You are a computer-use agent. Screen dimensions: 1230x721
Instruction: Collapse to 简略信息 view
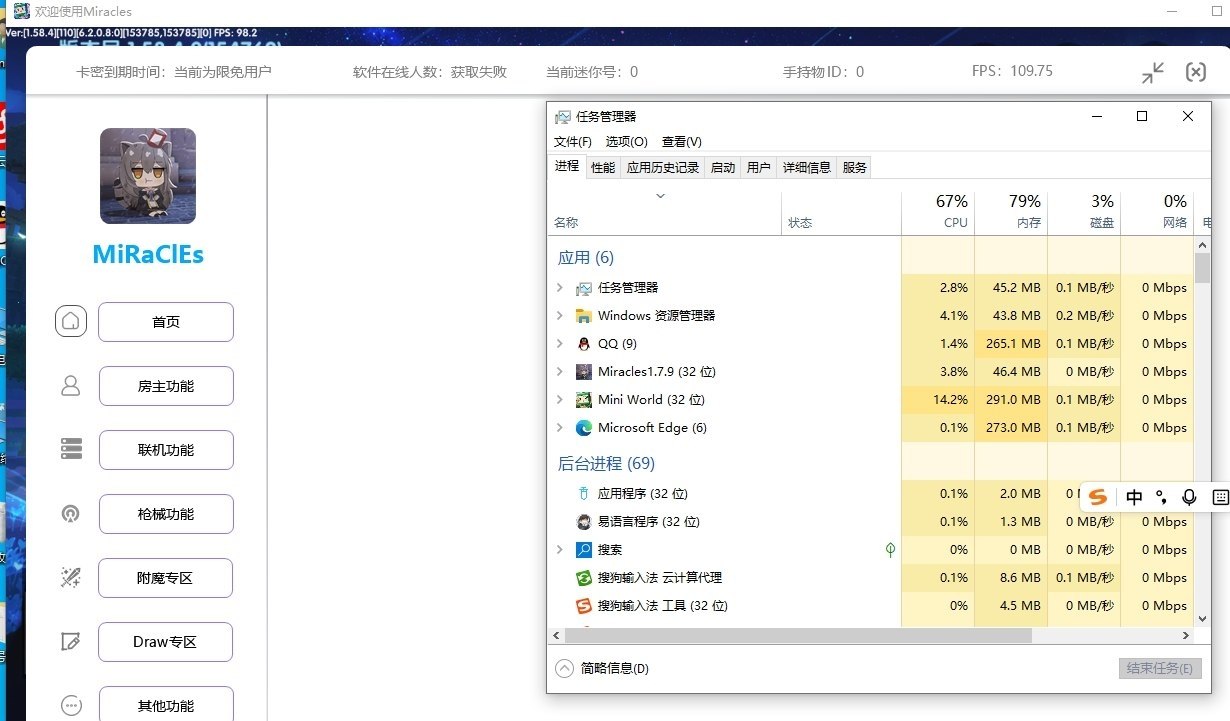click(x=602, y=668)
